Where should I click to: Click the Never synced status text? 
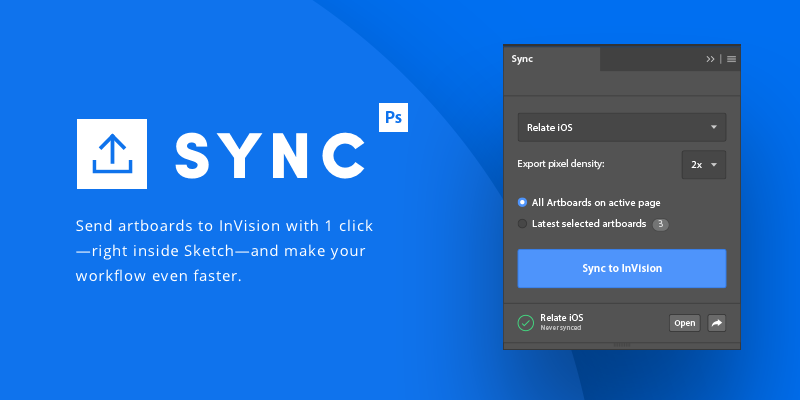point(561,328)
